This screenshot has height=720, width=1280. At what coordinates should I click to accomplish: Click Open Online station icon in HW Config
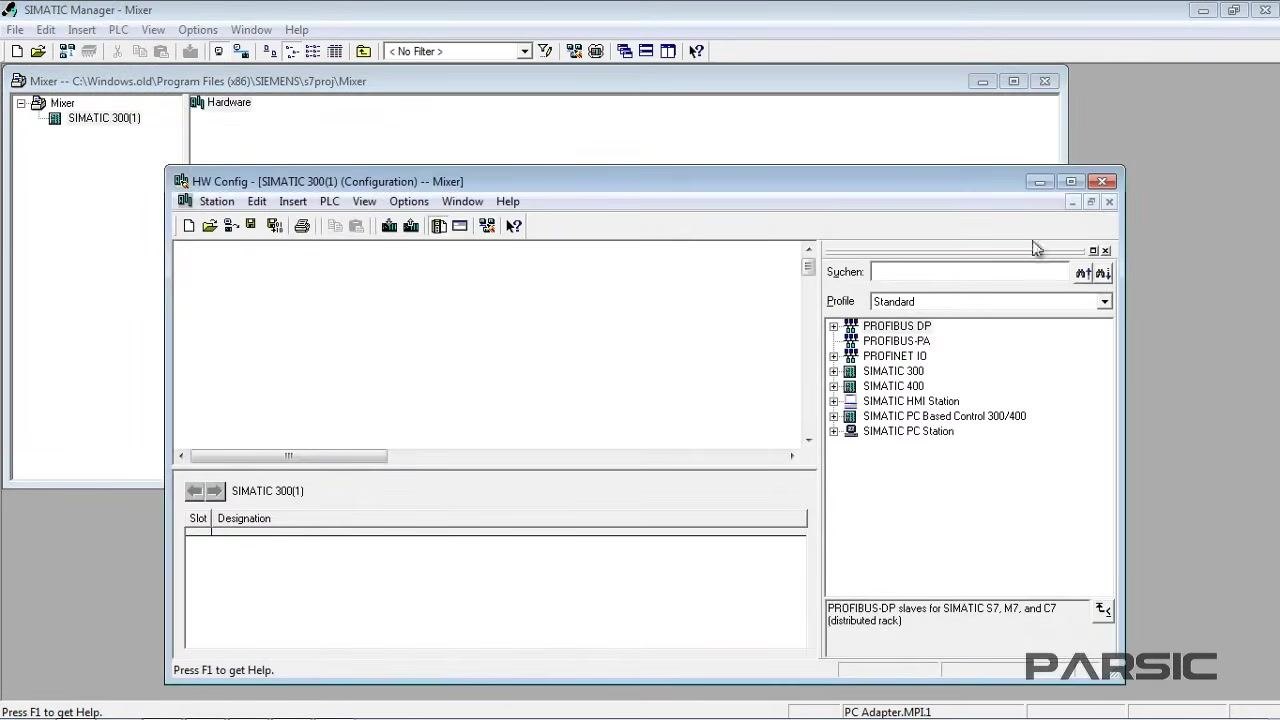click(x=231, y=226)
